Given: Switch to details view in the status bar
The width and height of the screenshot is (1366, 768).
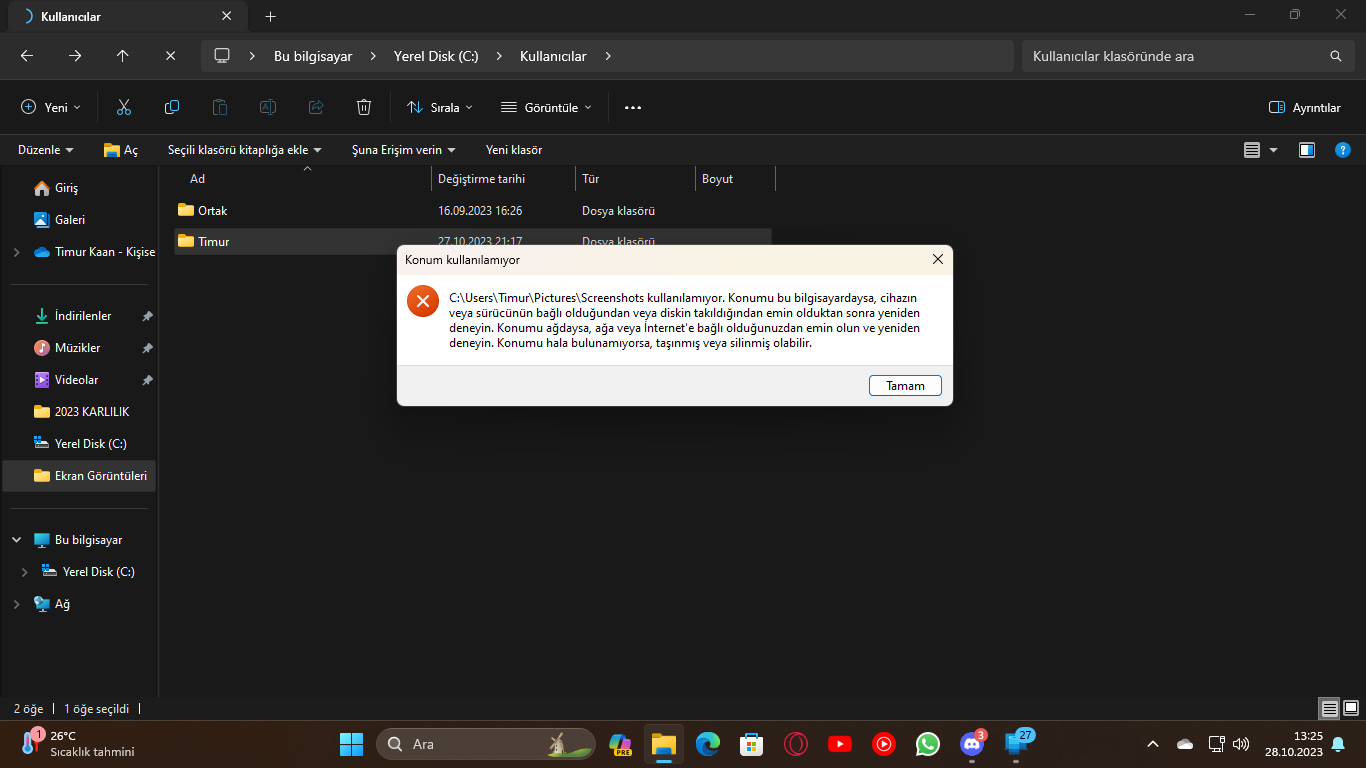Looking at the screenshot, I should pyautogui.click(x=1329, y=709).
